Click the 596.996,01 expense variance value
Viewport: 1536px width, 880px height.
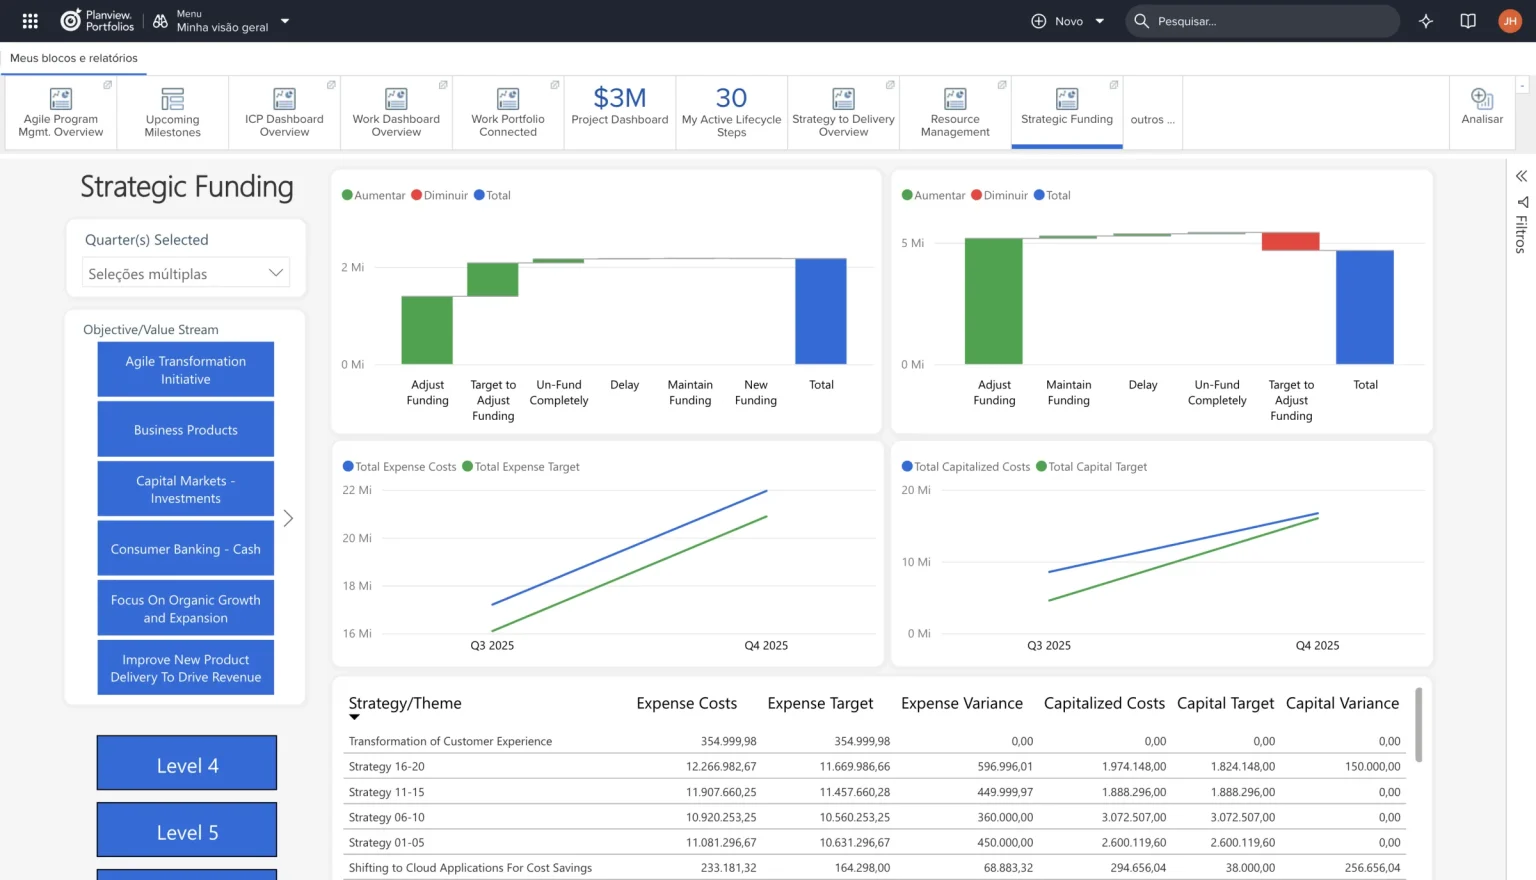pos(1005,766)
